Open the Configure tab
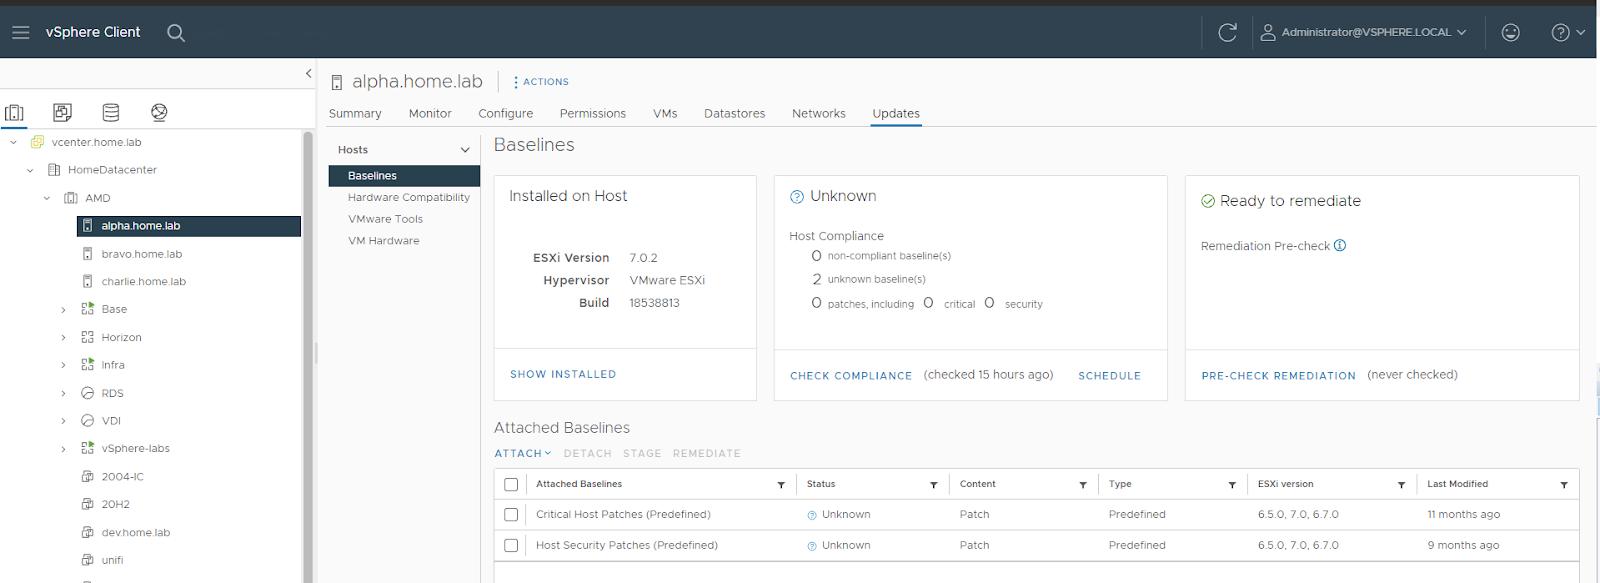 pyautogui.click(x=505, y=113)
